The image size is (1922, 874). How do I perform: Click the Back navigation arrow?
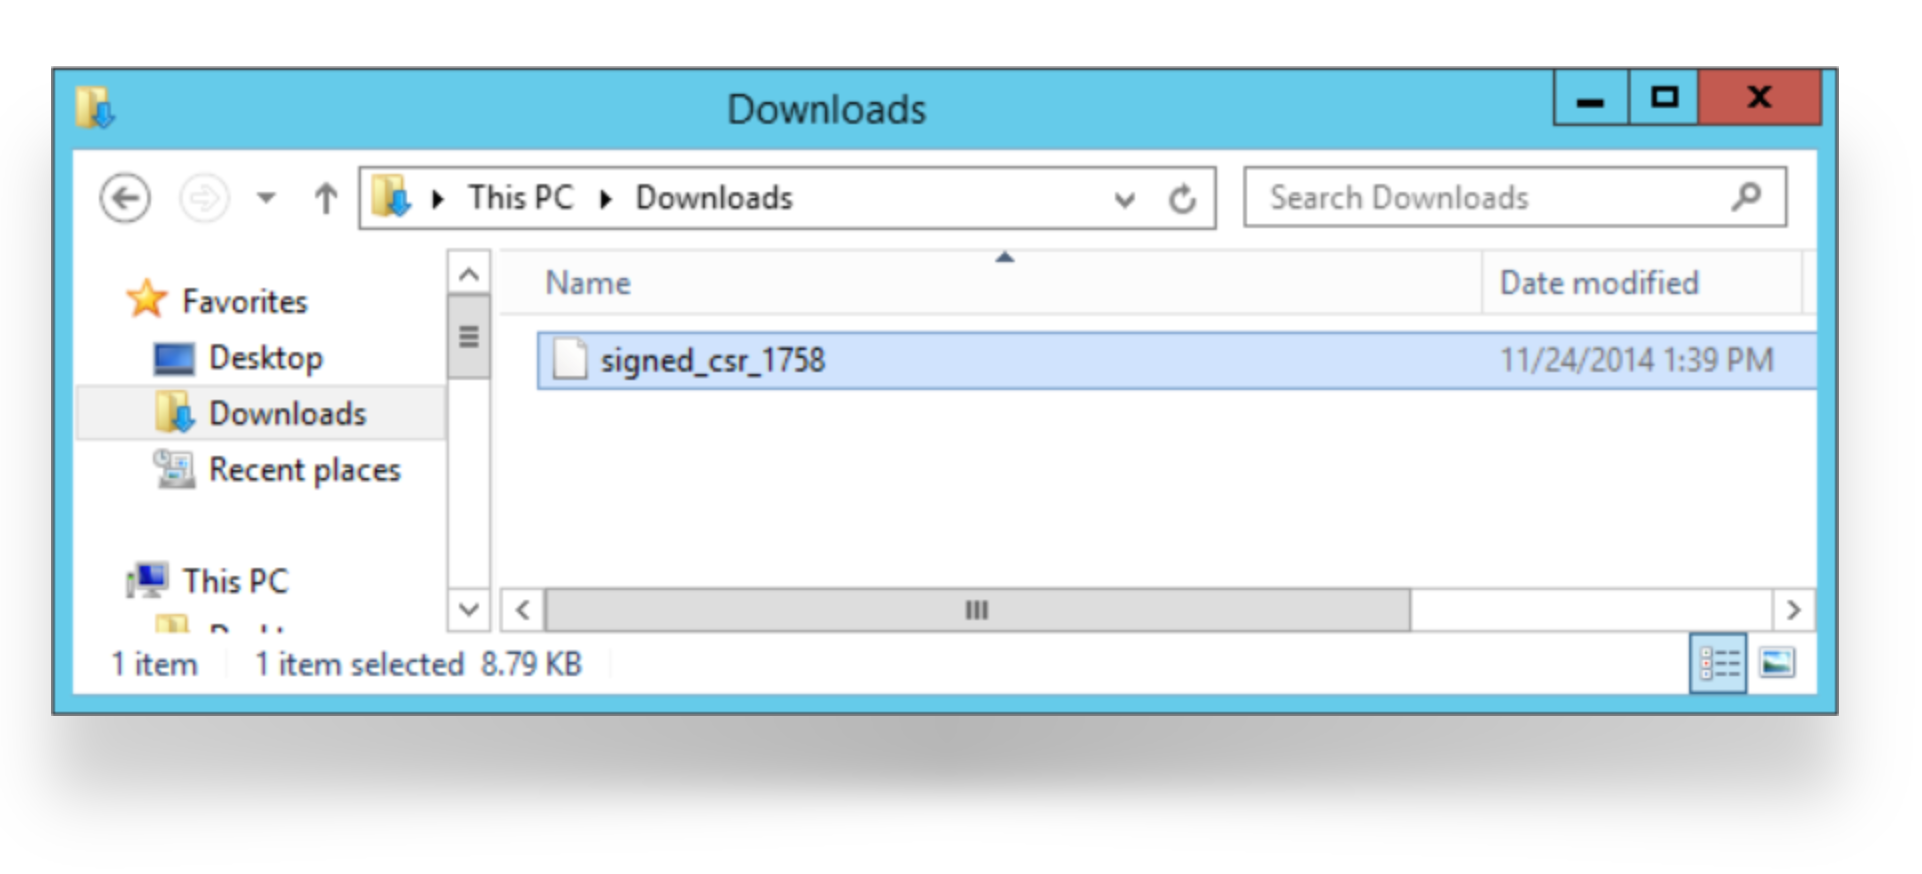point(125,198)
